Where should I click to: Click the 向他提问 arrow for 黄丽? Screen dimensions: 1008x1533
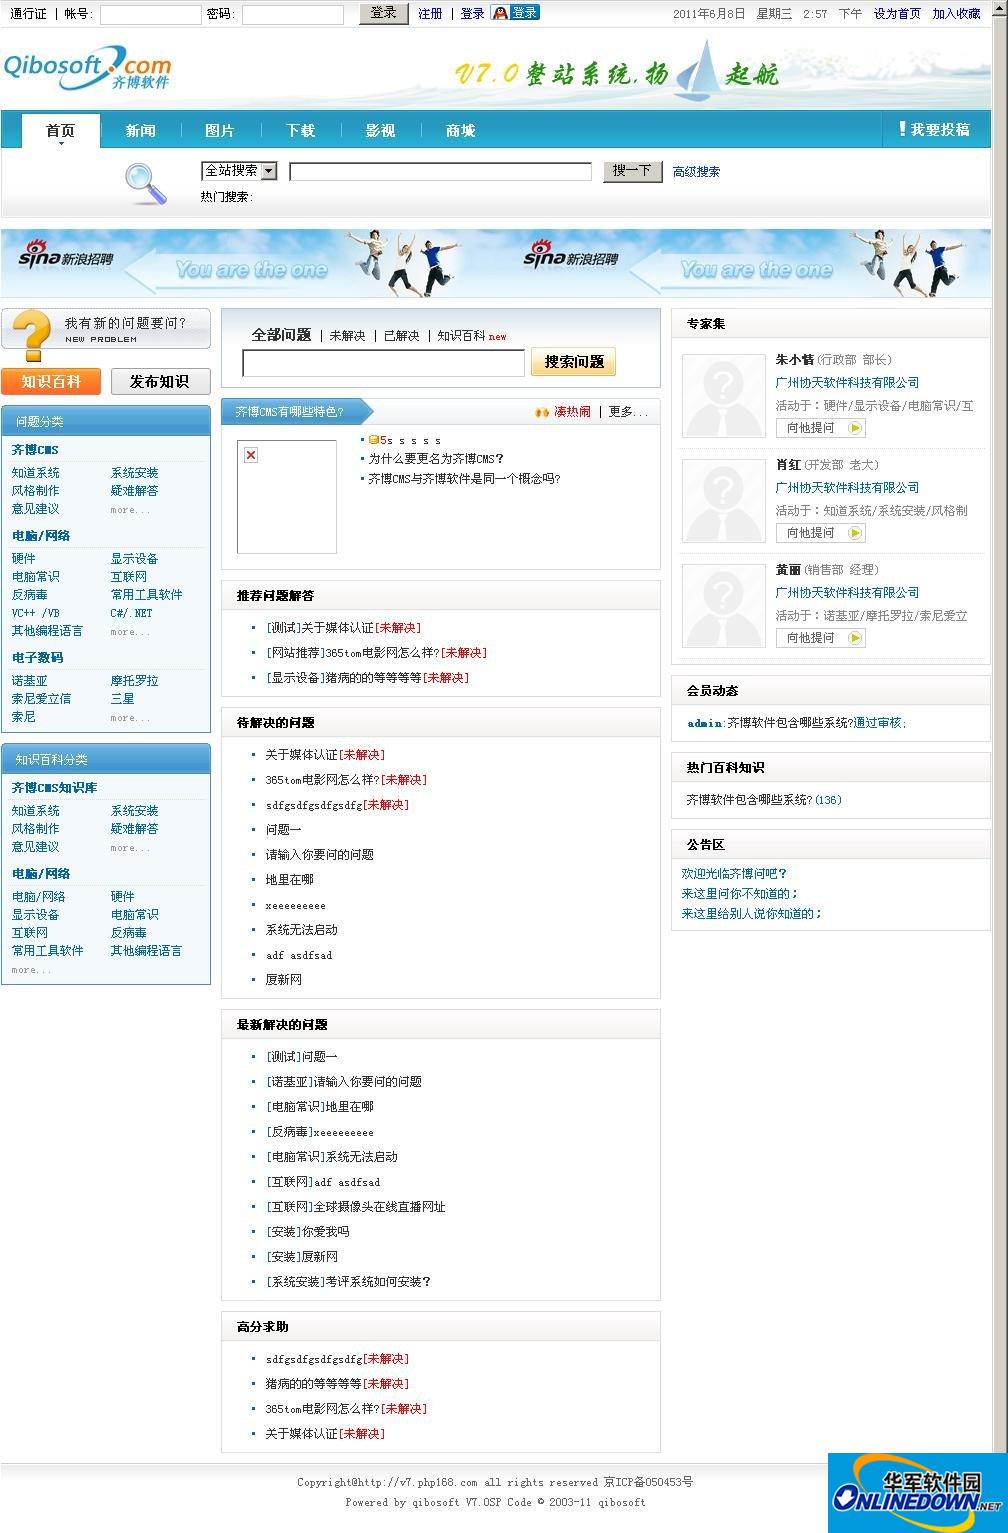pos(855,637)
